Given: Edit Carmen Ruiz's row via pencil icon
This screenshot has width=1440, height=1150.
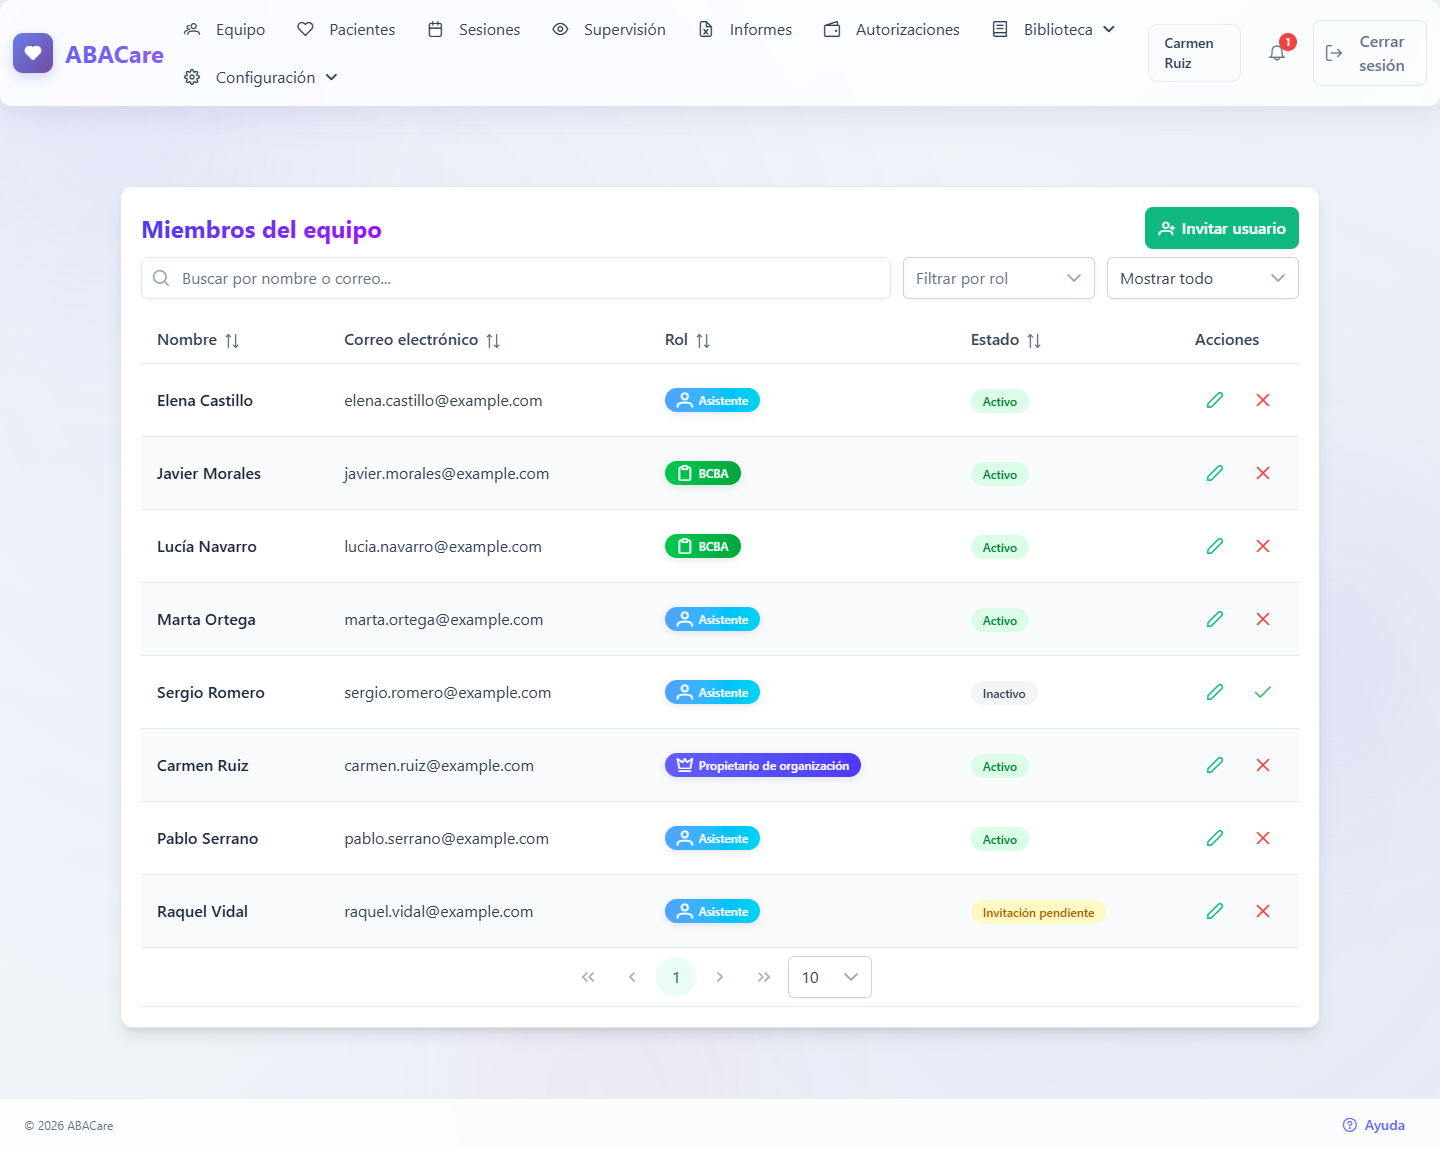Looking at the screenshot, I should (x=1215, y=765).
